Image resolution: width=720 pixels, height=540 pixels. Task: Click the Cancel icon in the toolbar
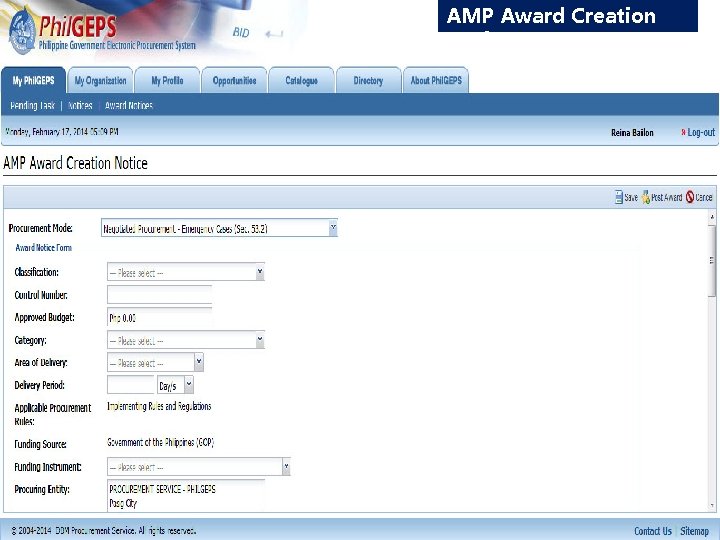tap(690, 197)
